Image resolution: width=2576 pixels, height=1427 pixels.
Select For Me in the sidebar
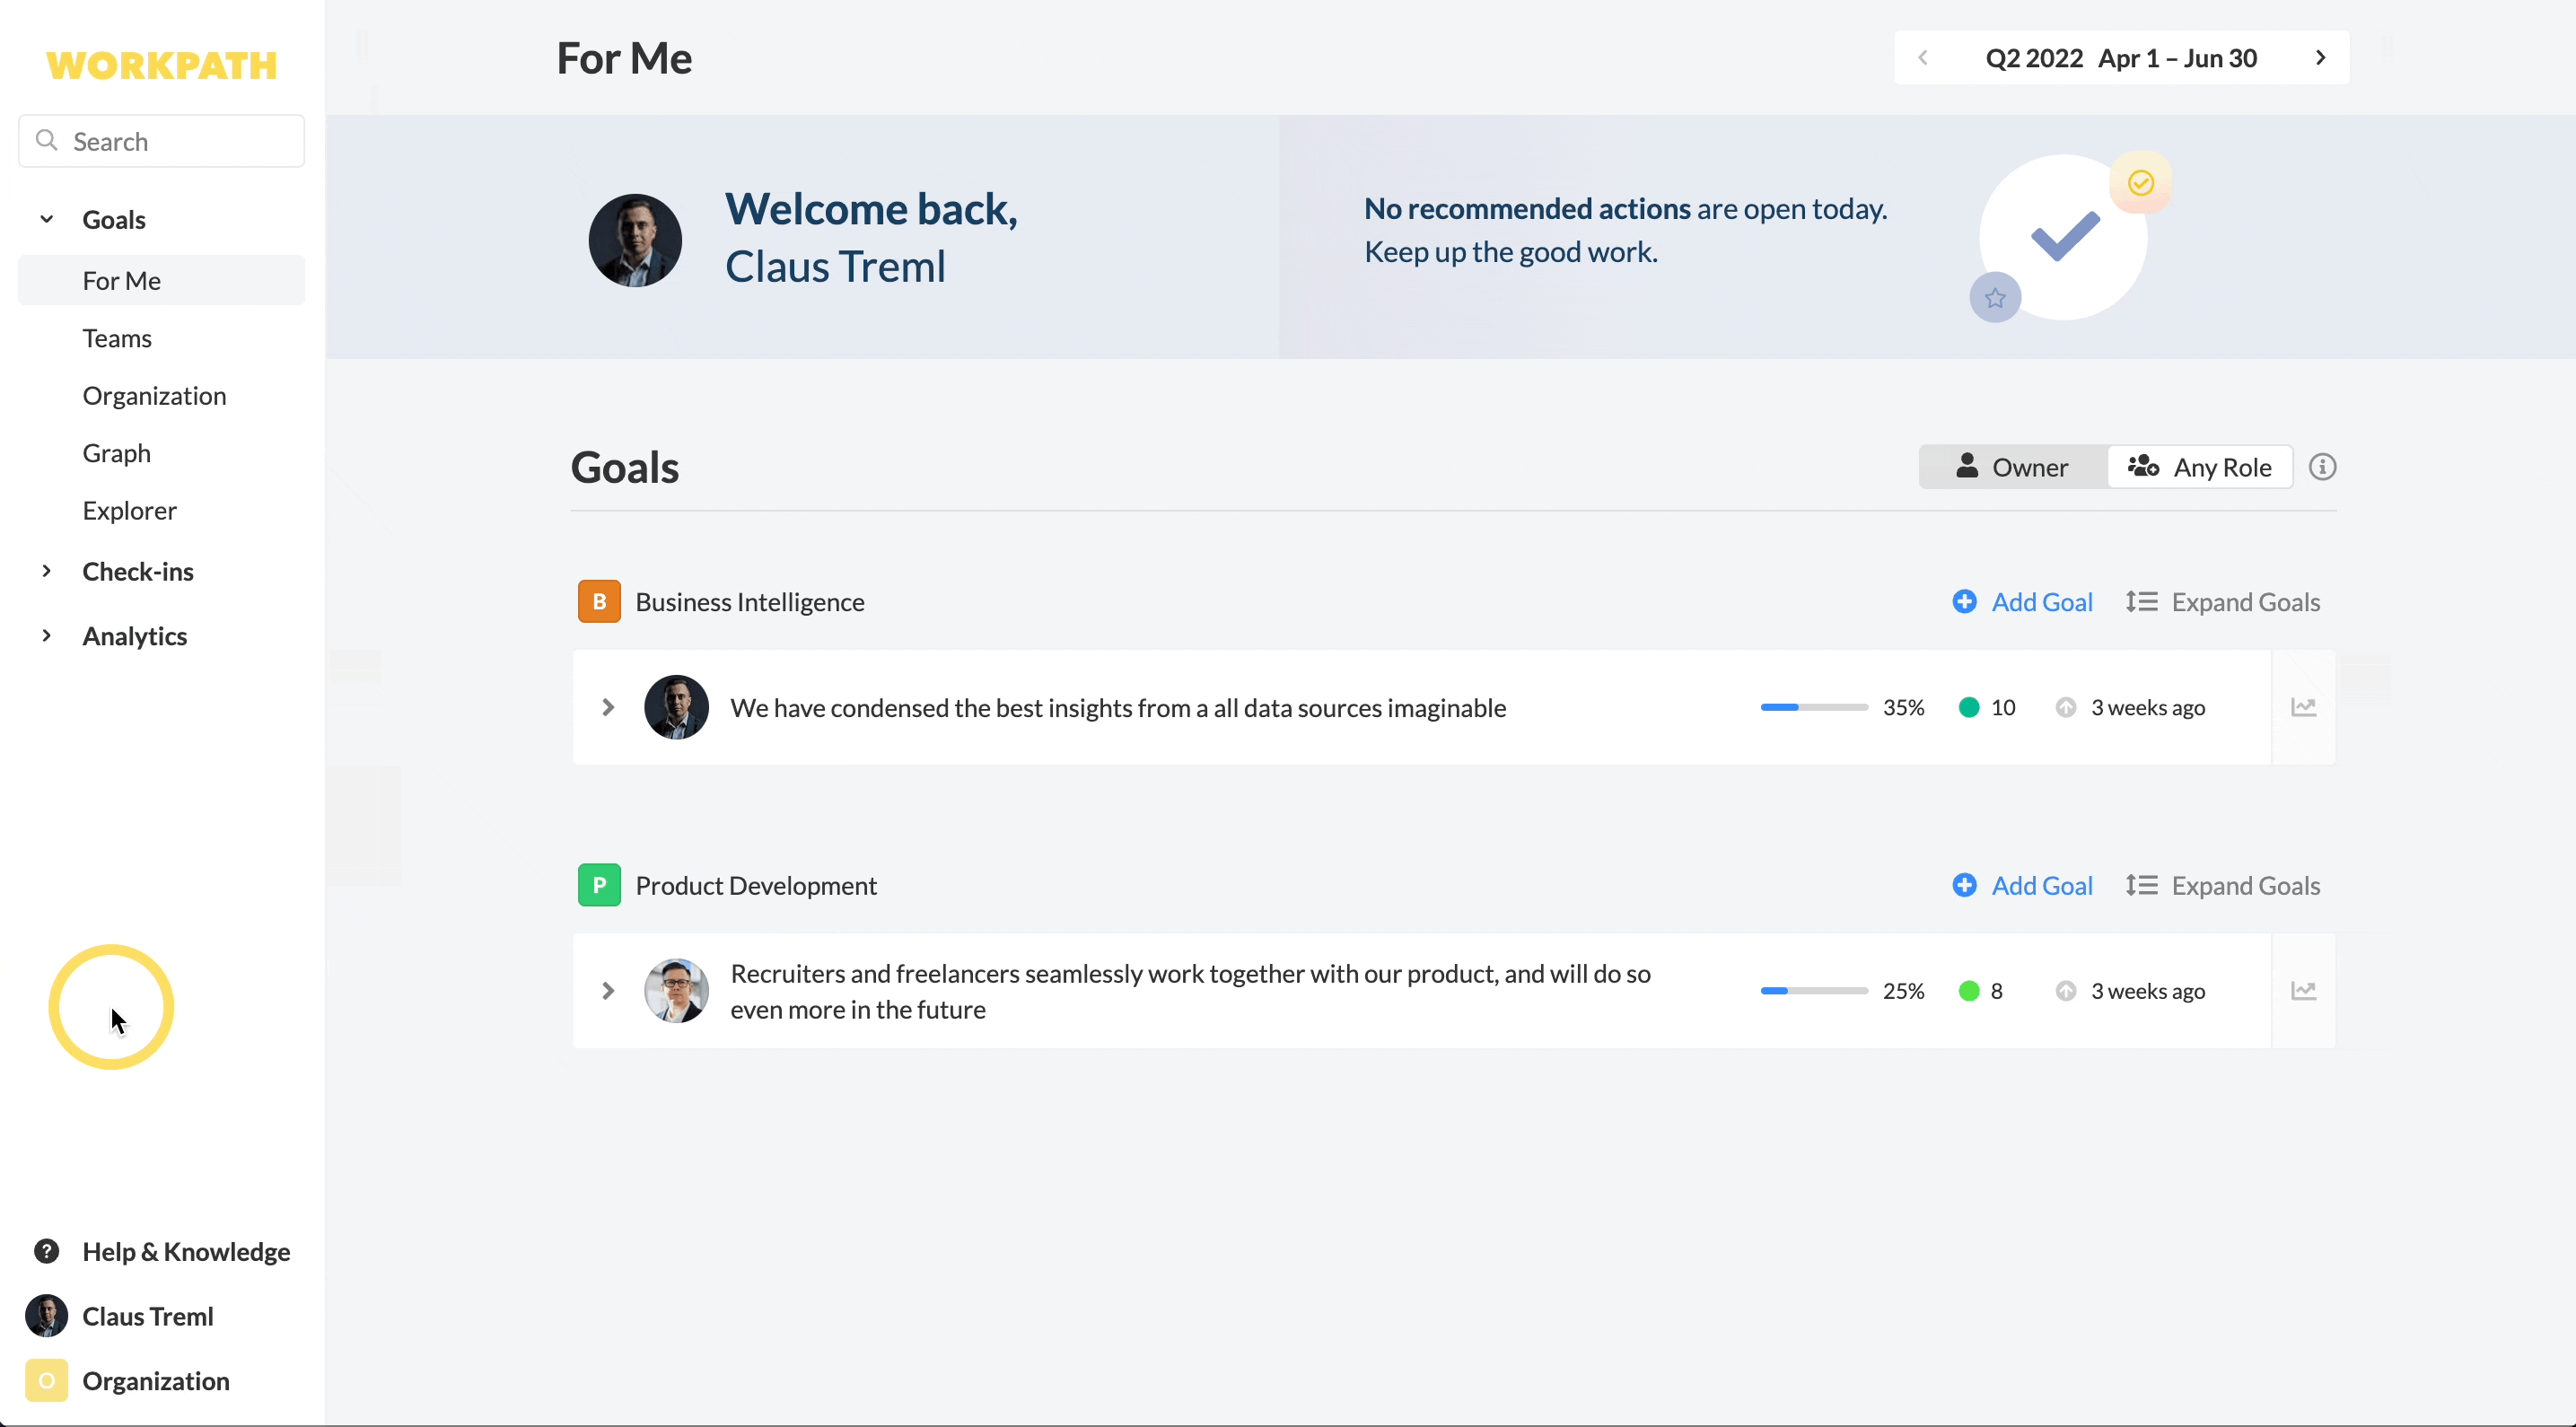(161, 280)
